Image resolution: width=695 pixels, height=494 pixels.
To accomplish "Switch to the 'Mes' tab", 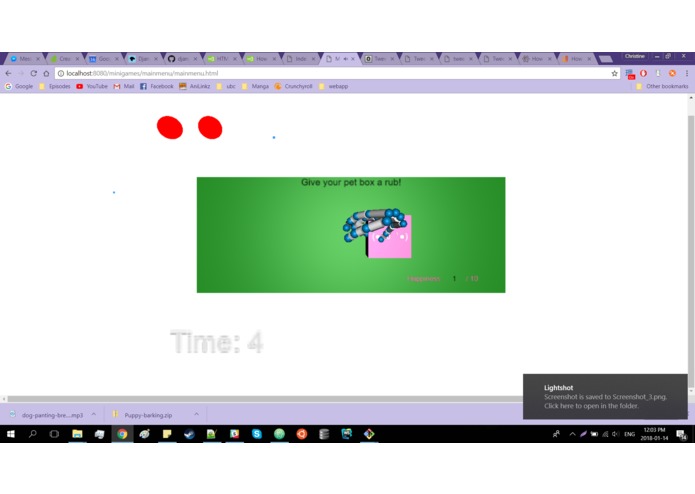I will tap(24, 58).
